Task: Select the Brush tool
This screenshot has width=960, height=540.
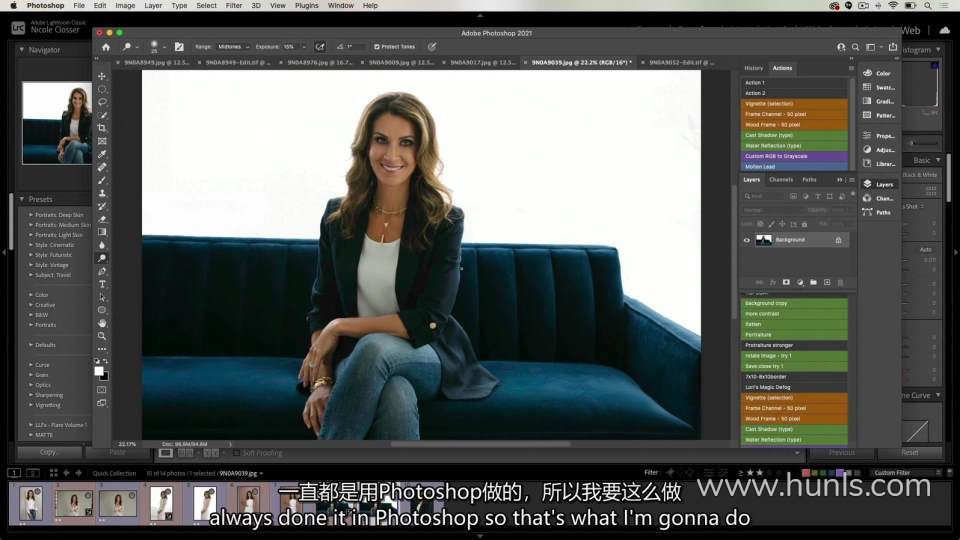Action: point(102,180)
